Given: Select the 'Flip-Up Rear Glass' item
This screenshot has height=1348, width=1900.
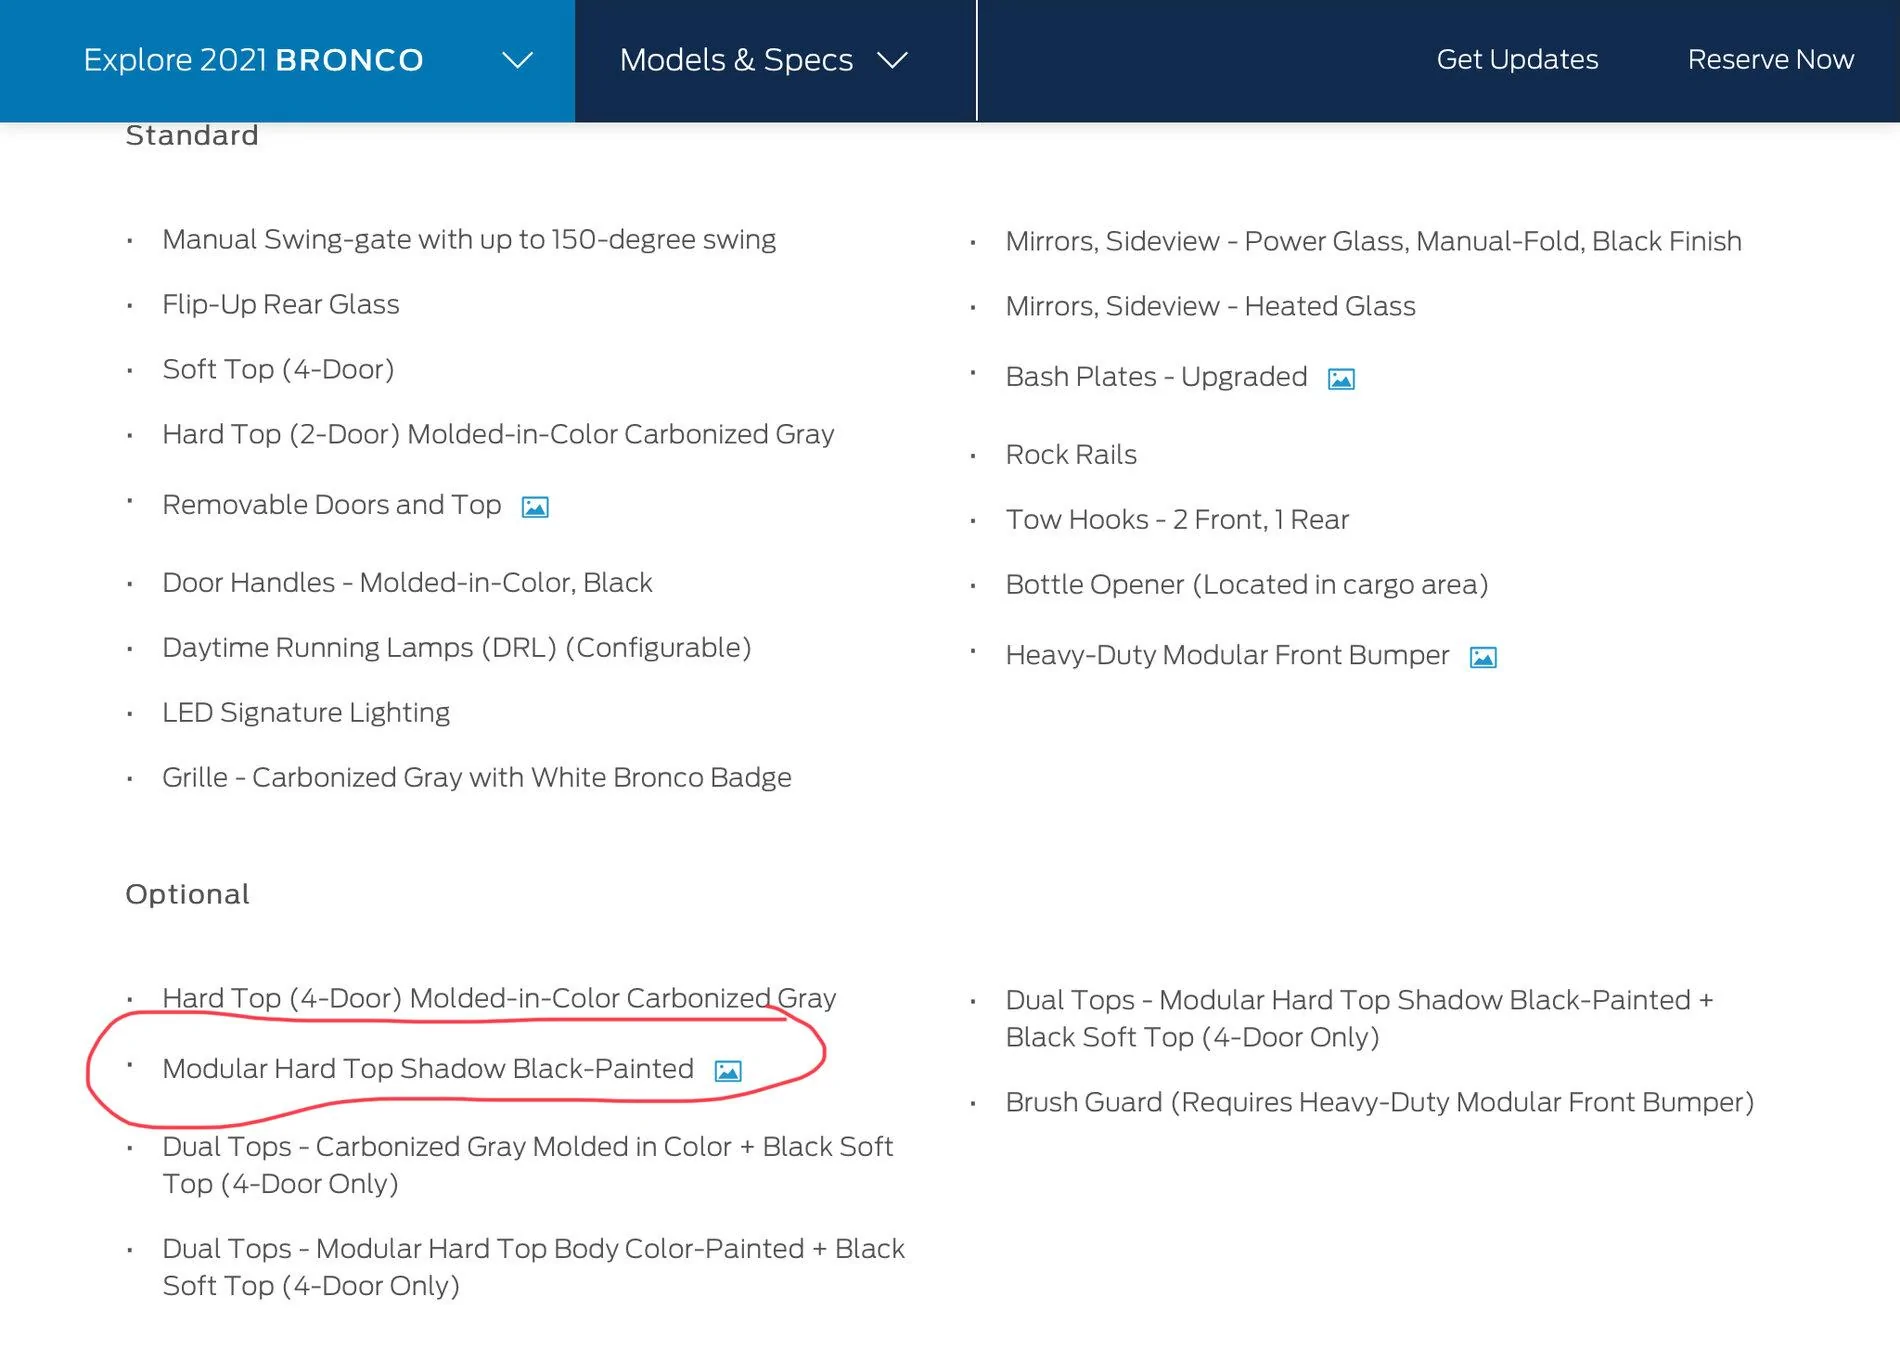Looking at the screenshot, I should [281, 305].
